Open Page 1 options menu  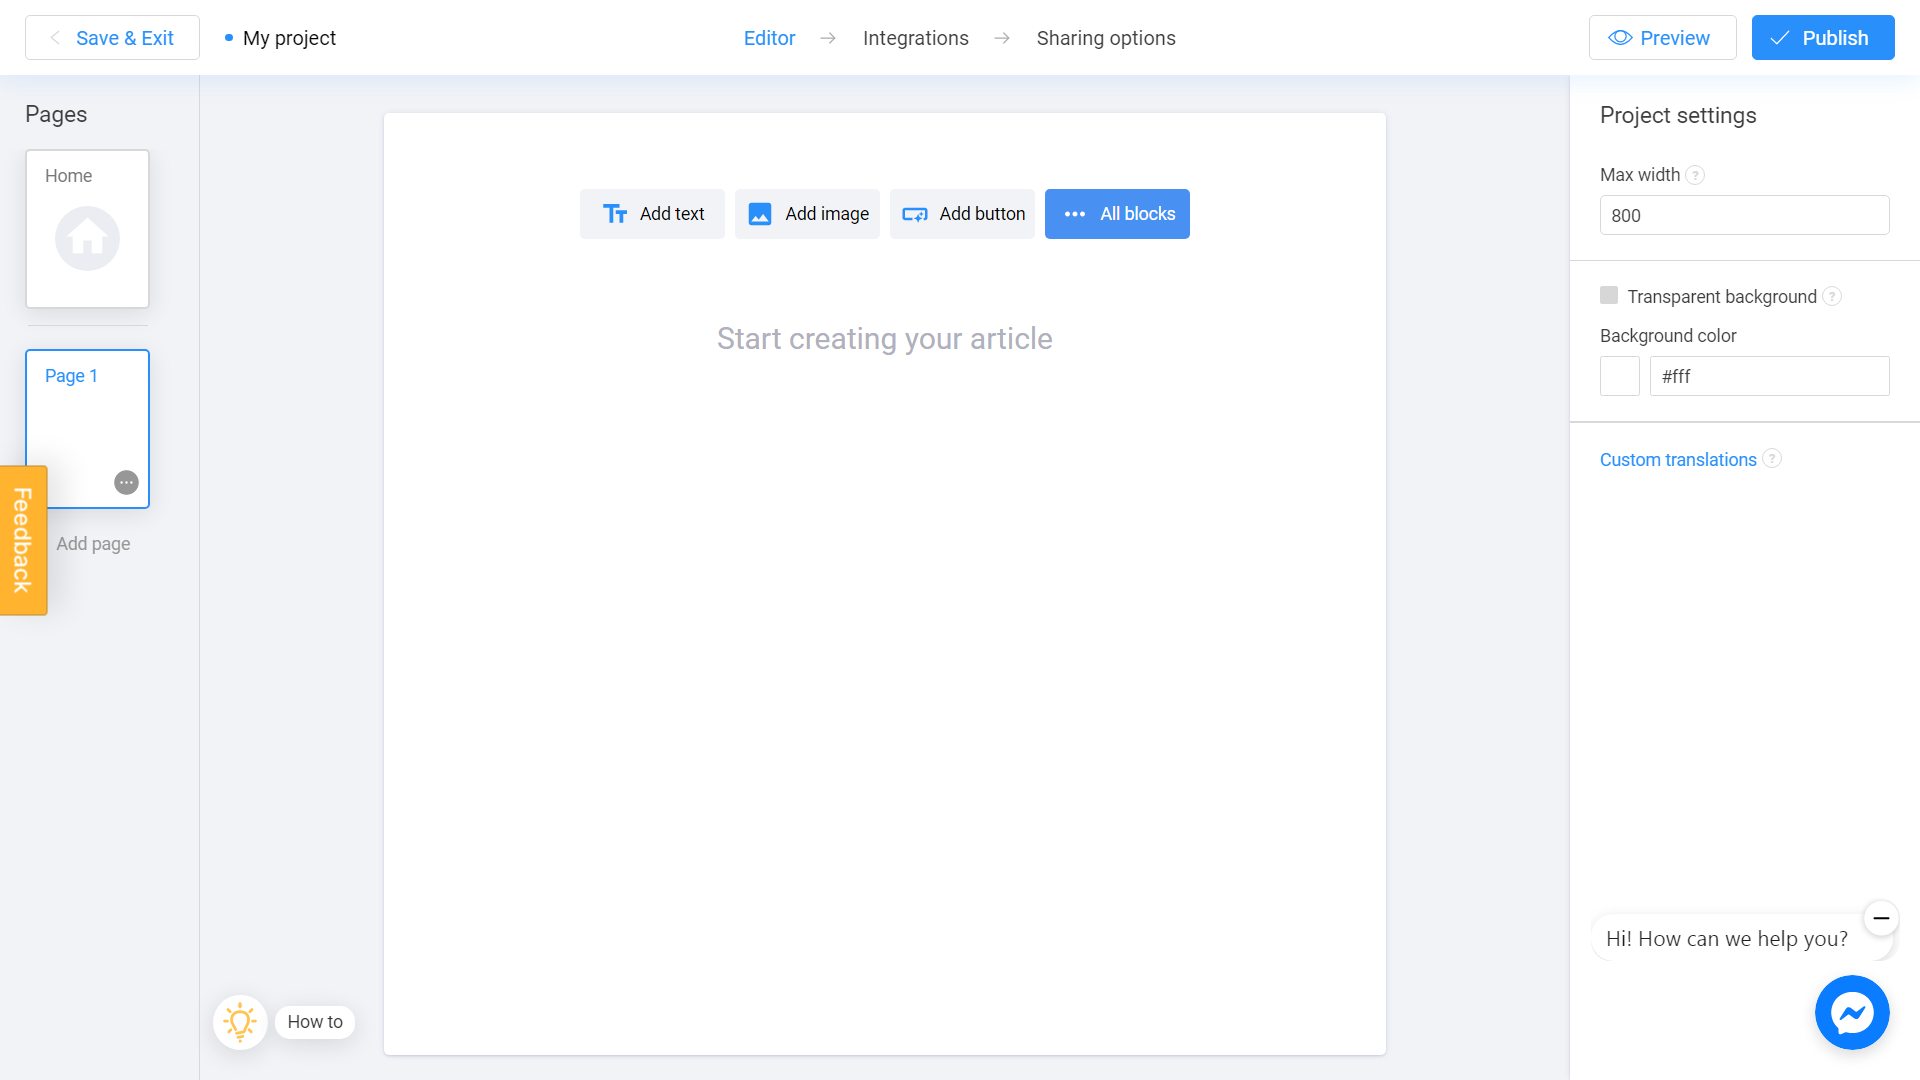coord(127,483)
